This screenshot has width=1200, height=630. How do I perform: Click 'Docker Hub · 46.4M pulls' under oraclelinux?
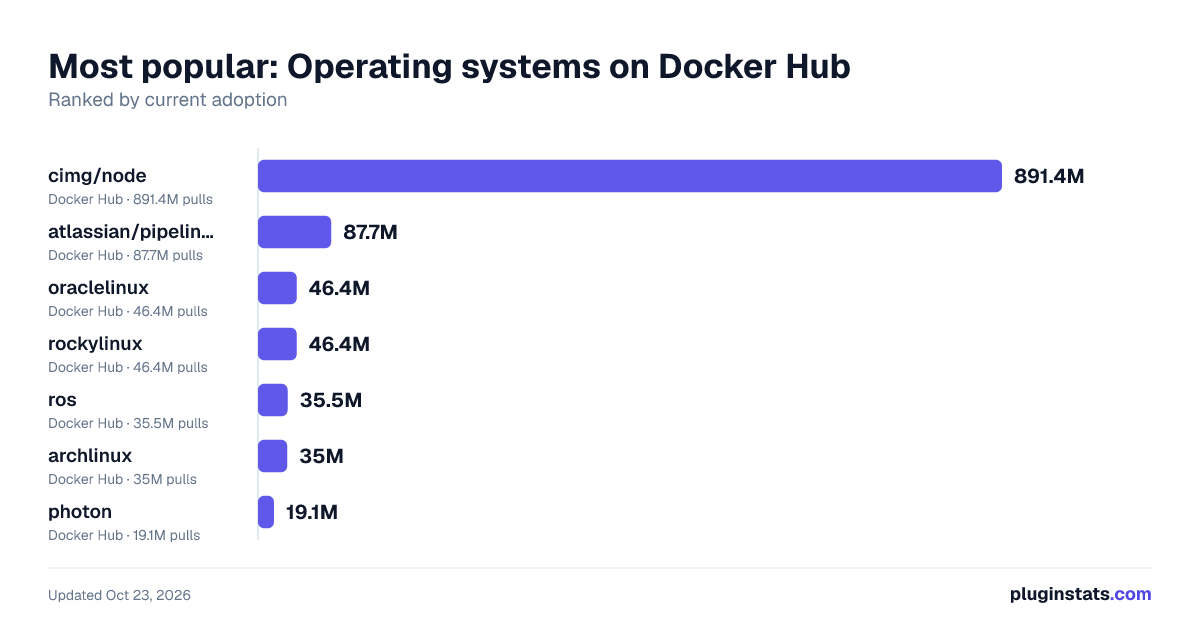[128, 311]
